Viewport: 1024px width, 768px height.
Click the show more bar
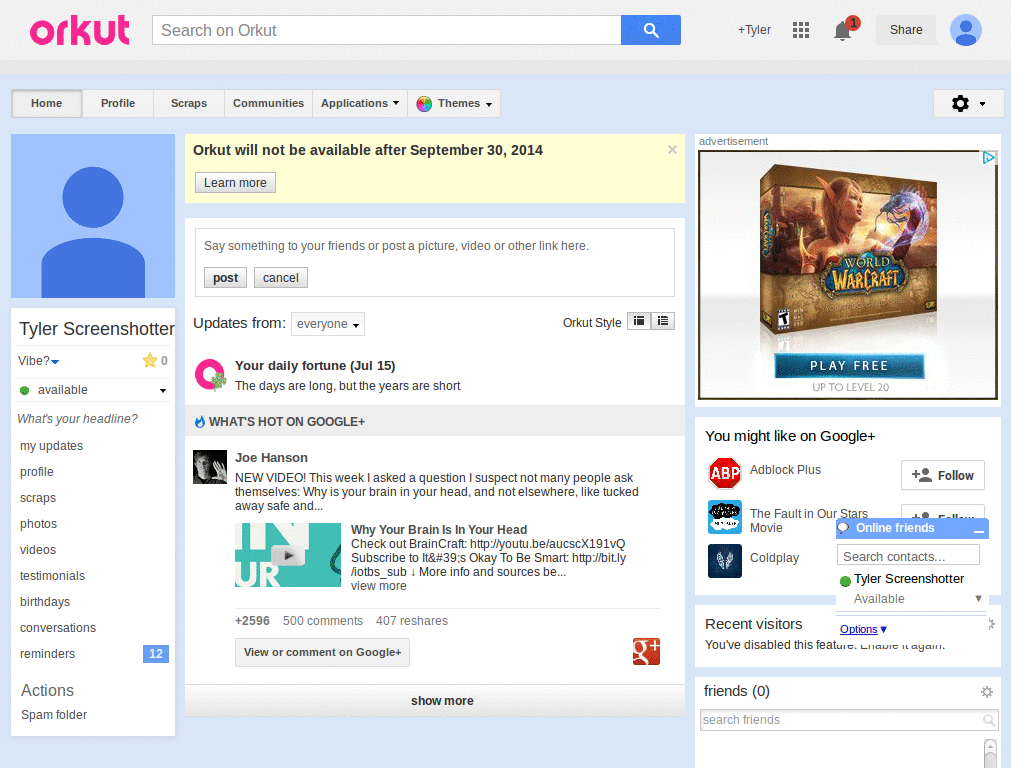435,701
